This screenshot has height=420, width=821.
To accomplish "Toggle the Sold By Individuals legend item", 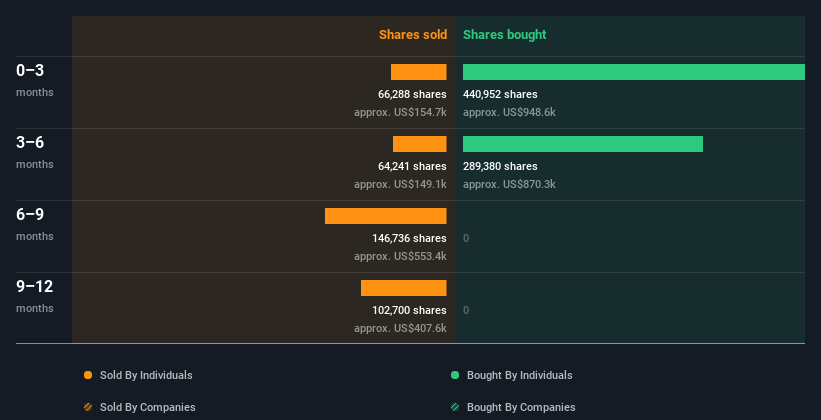I will click(138, 375).
